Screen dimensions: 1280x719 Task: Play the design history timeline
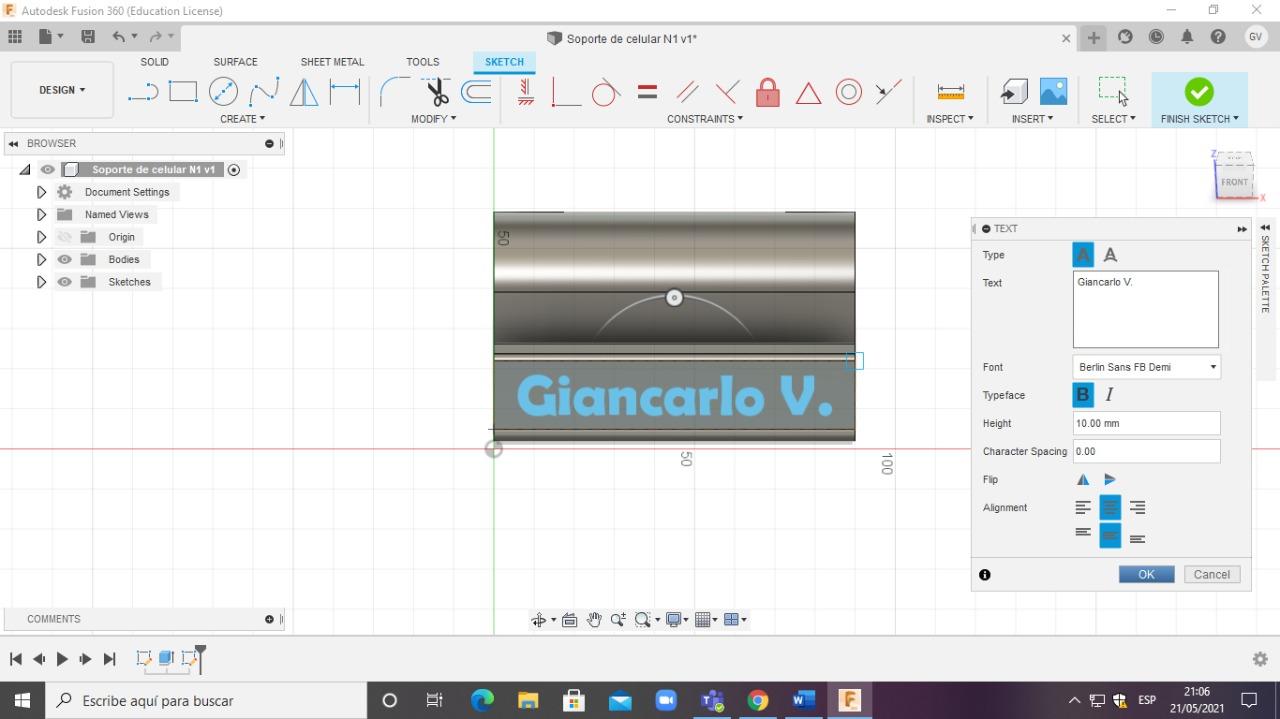(x=62, y=659)
